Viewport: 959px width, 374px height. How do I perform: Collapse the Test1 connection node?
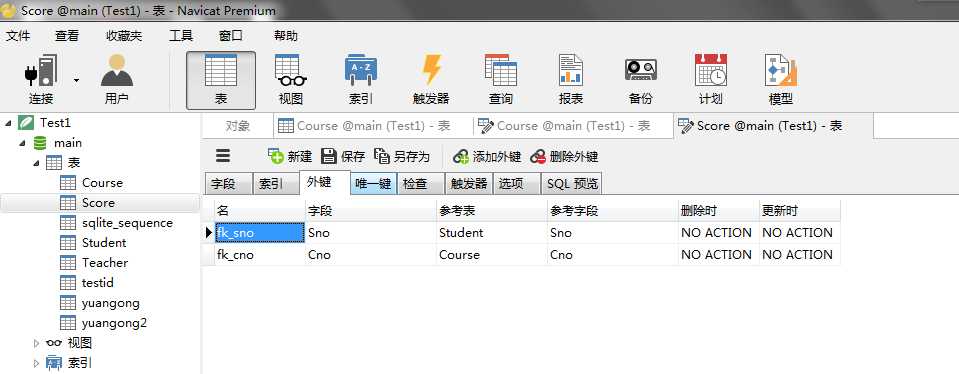[x=9, y=123]
